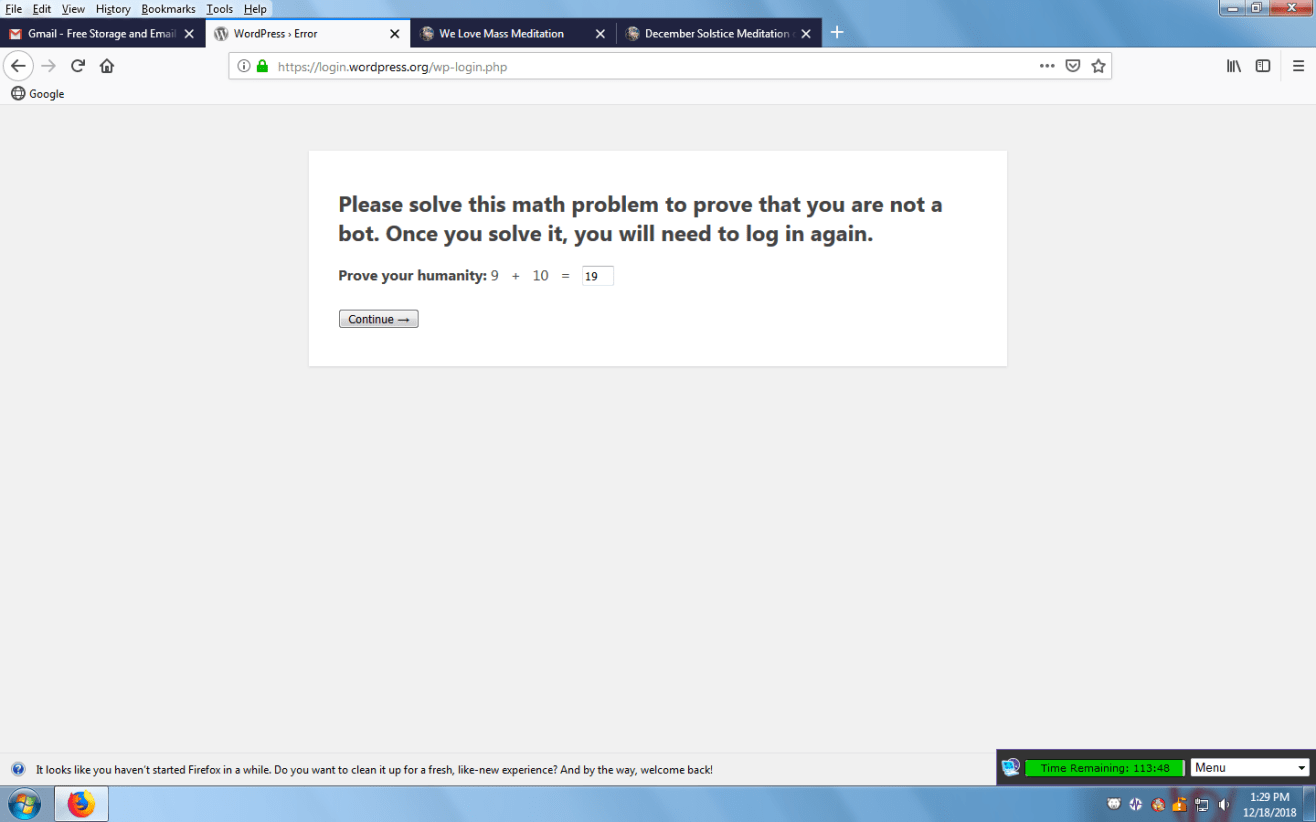The image size is (1316, 822).
Task: Go to the Firefox Home icon
Action: point(107,66)
